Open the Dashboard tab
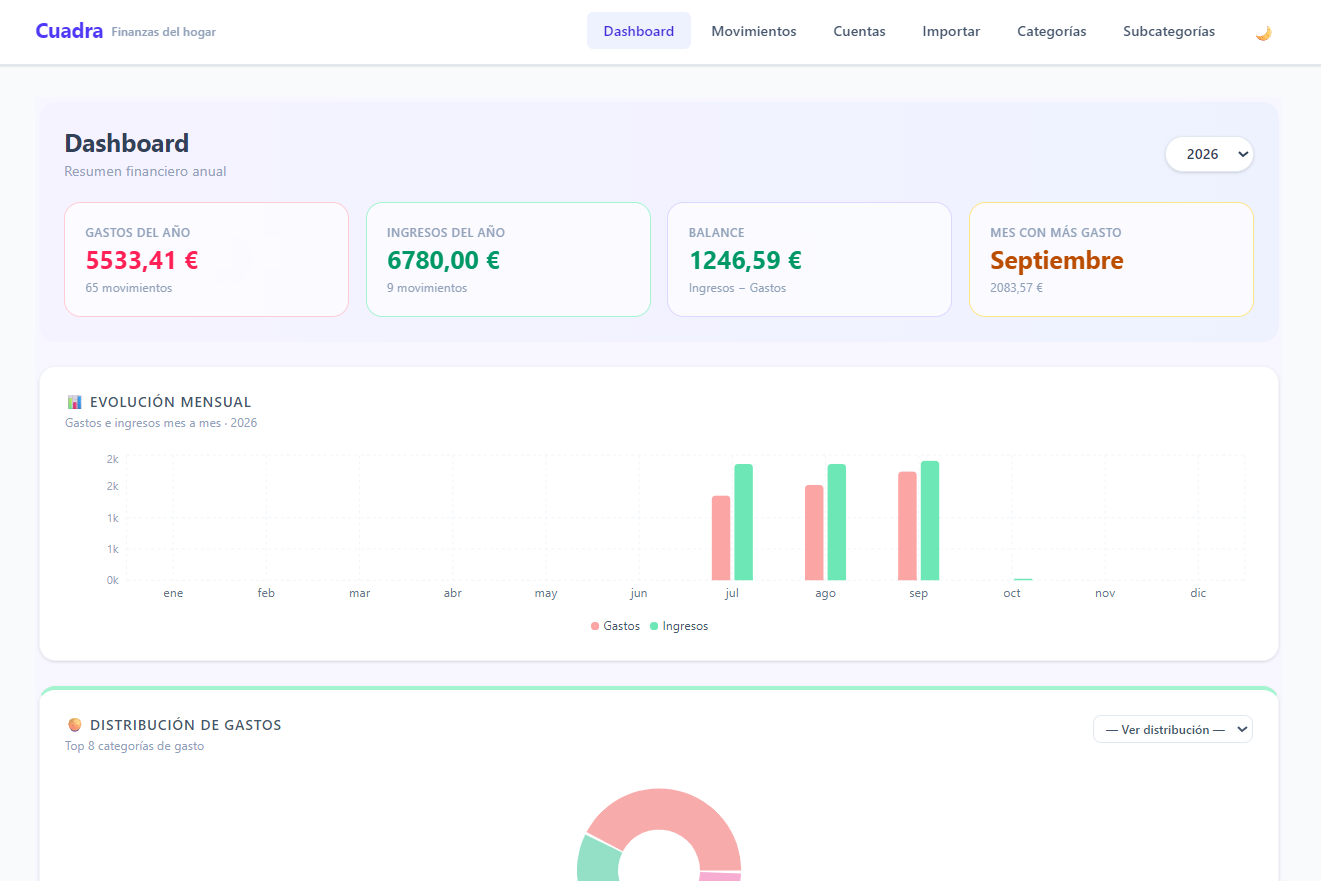The width and height of the screenshot is (1321, 881). click(x=639, y=31)
